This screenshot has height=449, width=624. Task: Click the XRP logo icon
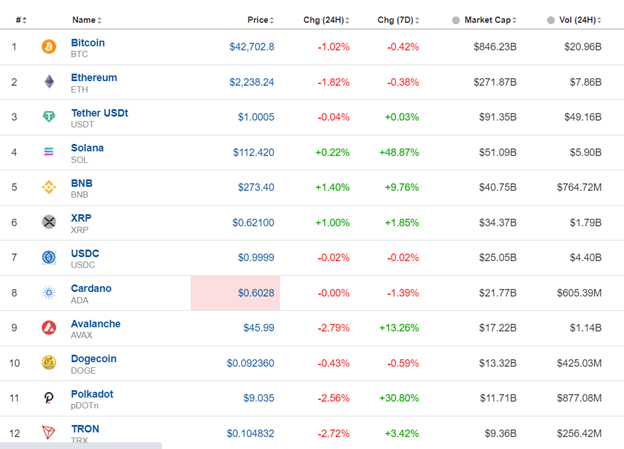click(x=49, y=222)
